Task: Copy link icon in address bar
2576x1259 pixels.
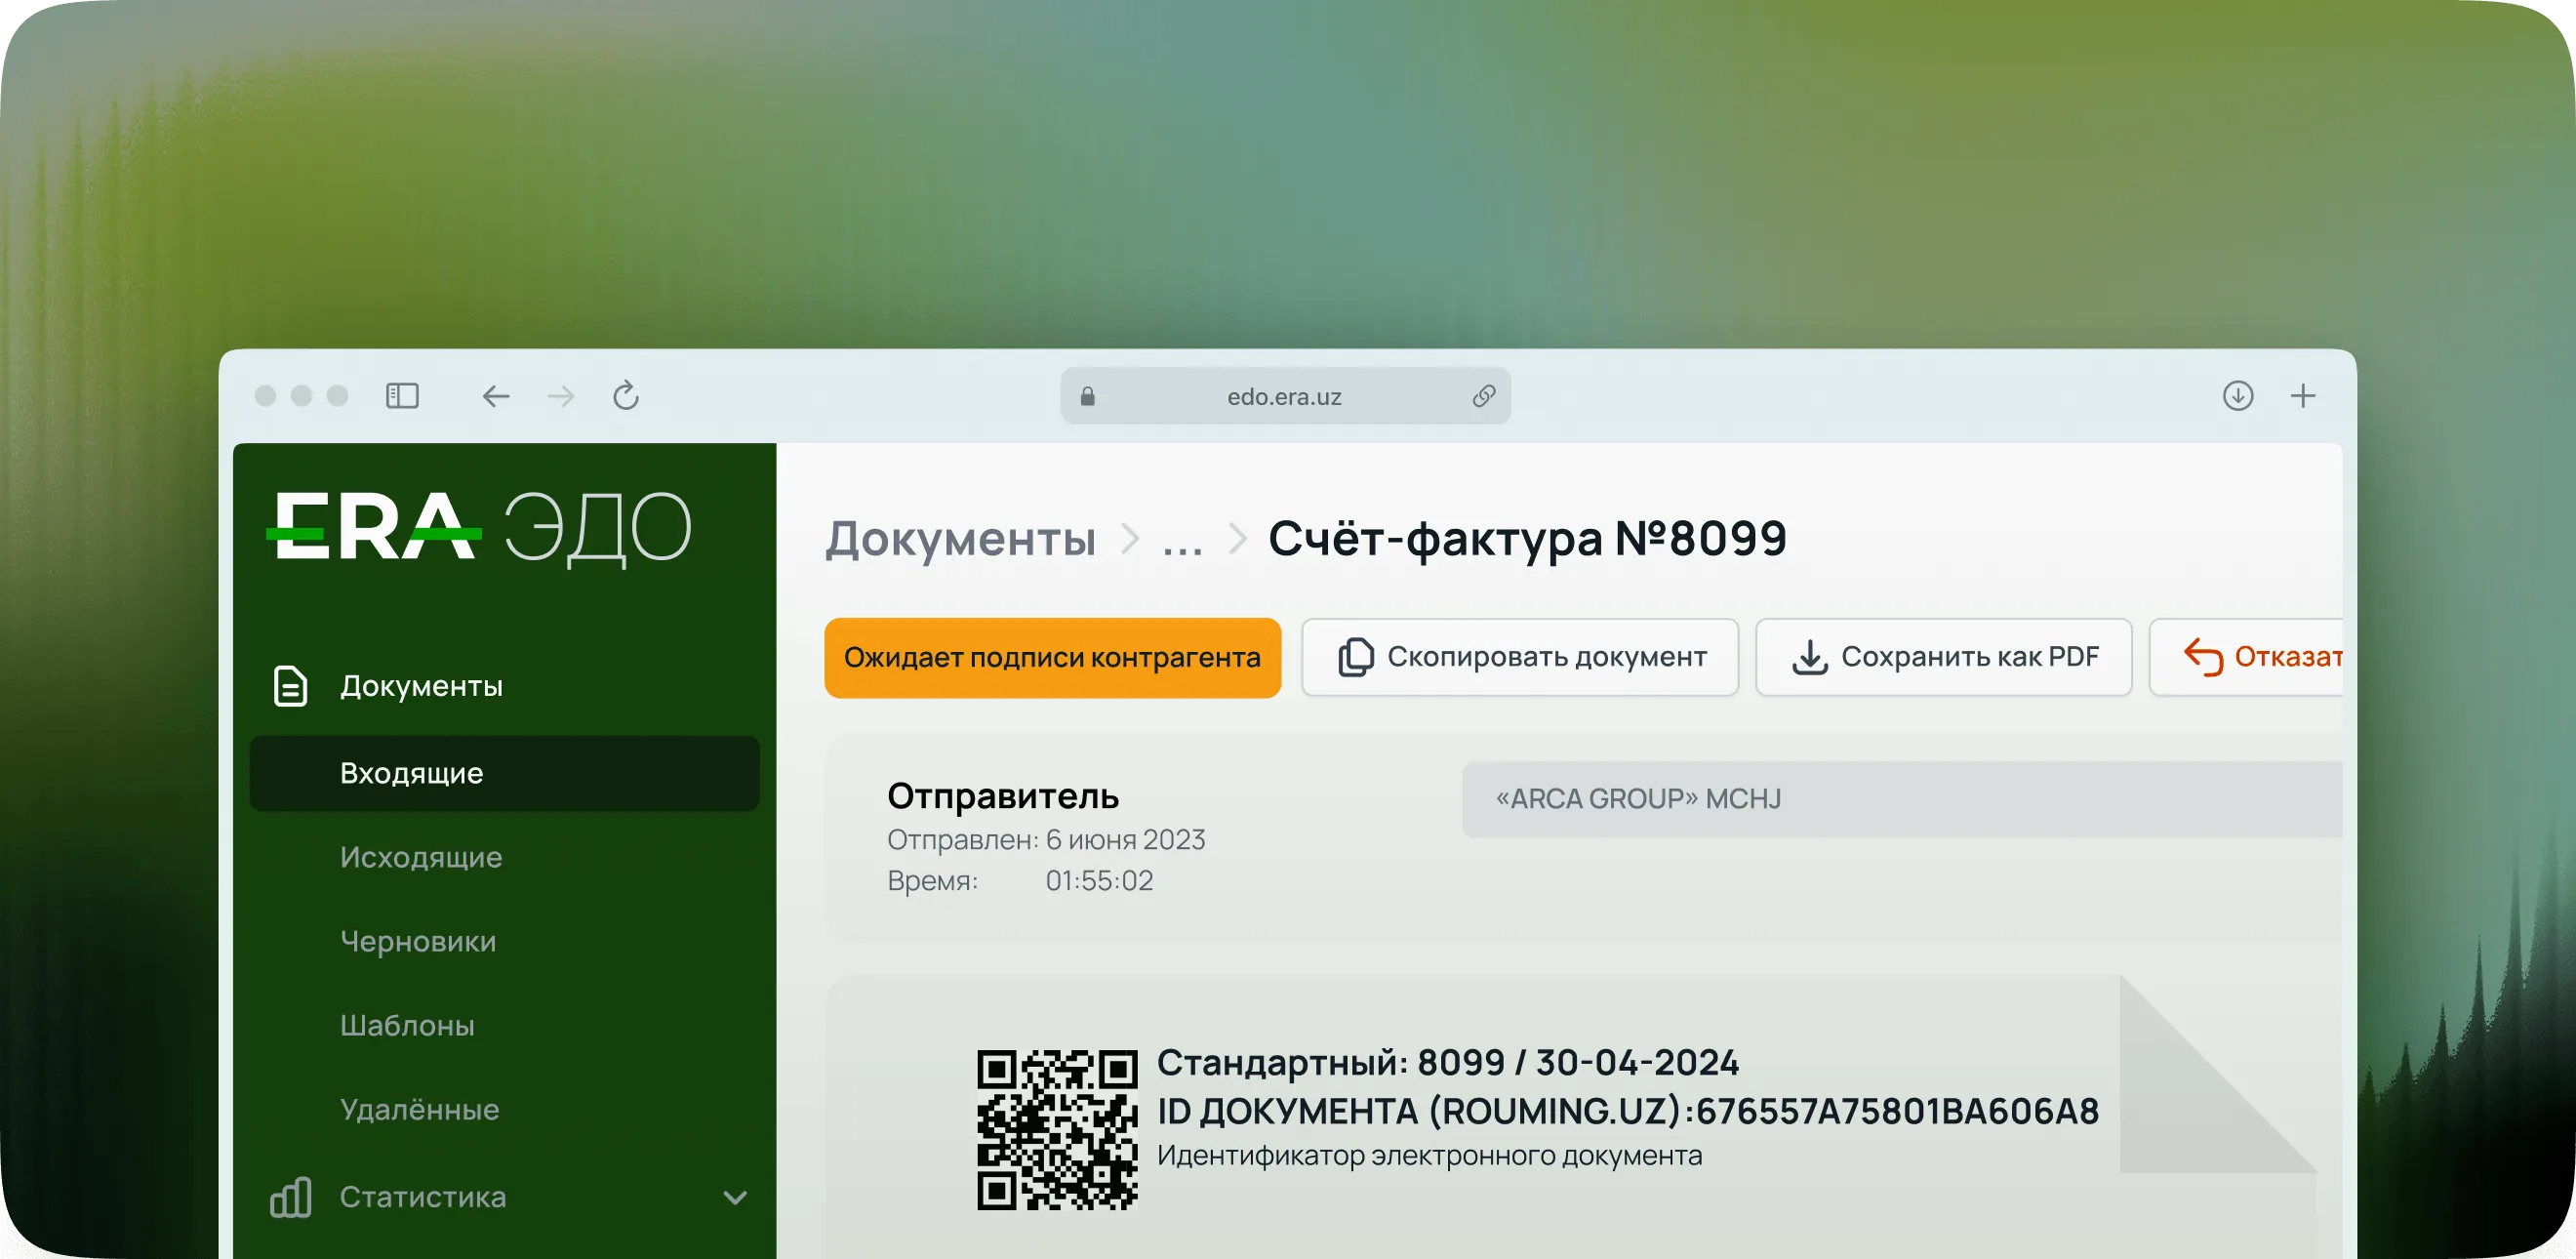Action: coord(1484,396)
